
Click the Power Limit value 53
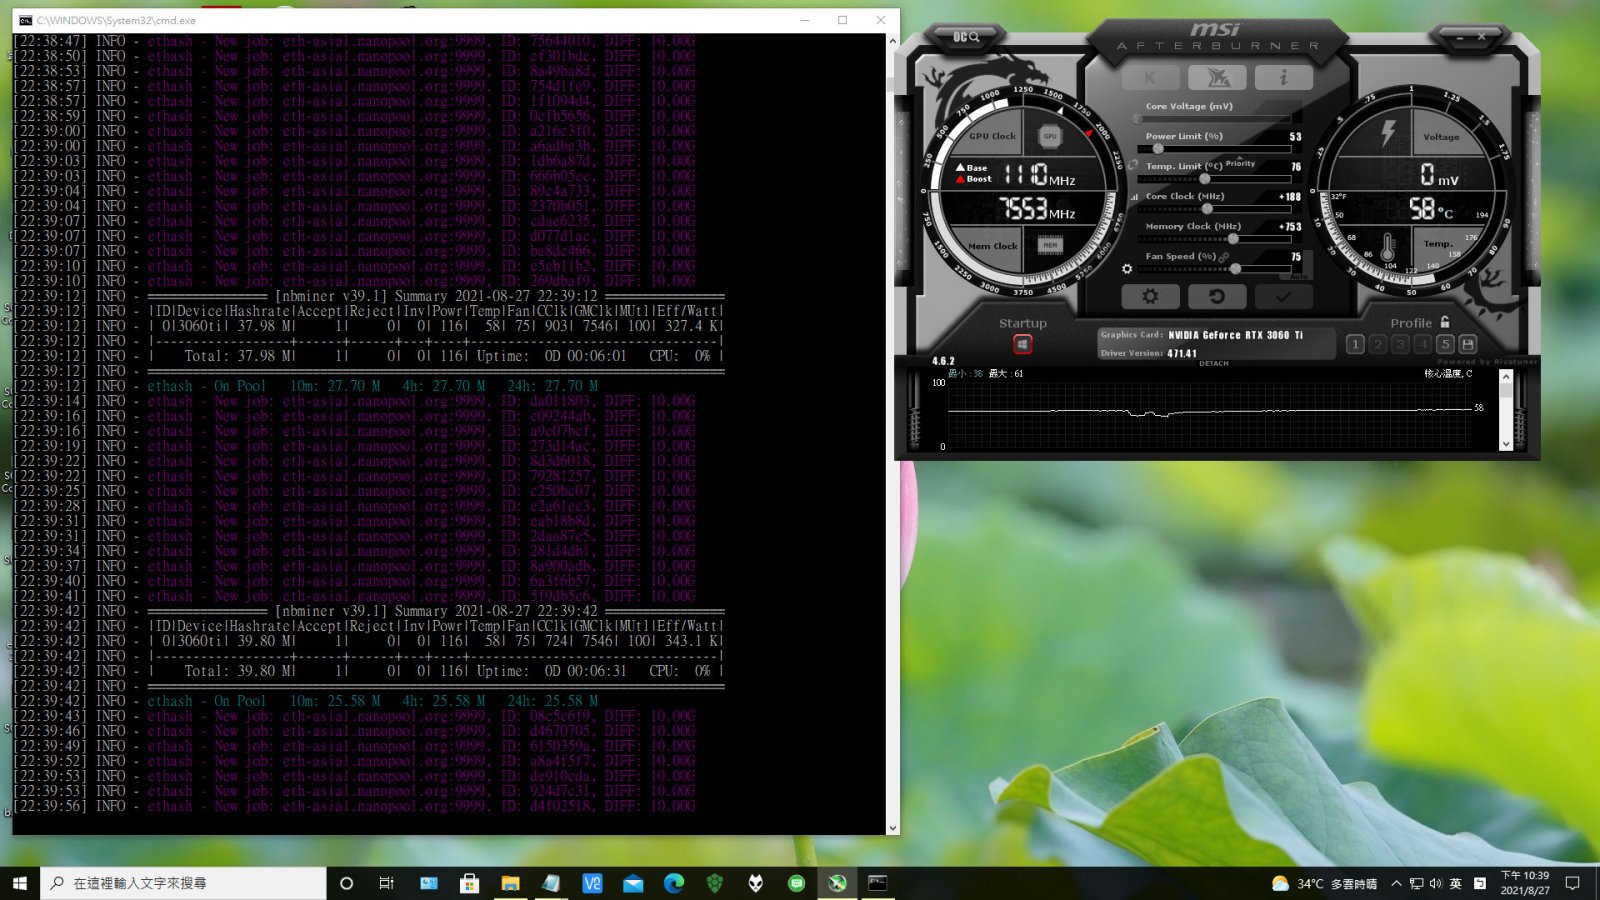1295,137
